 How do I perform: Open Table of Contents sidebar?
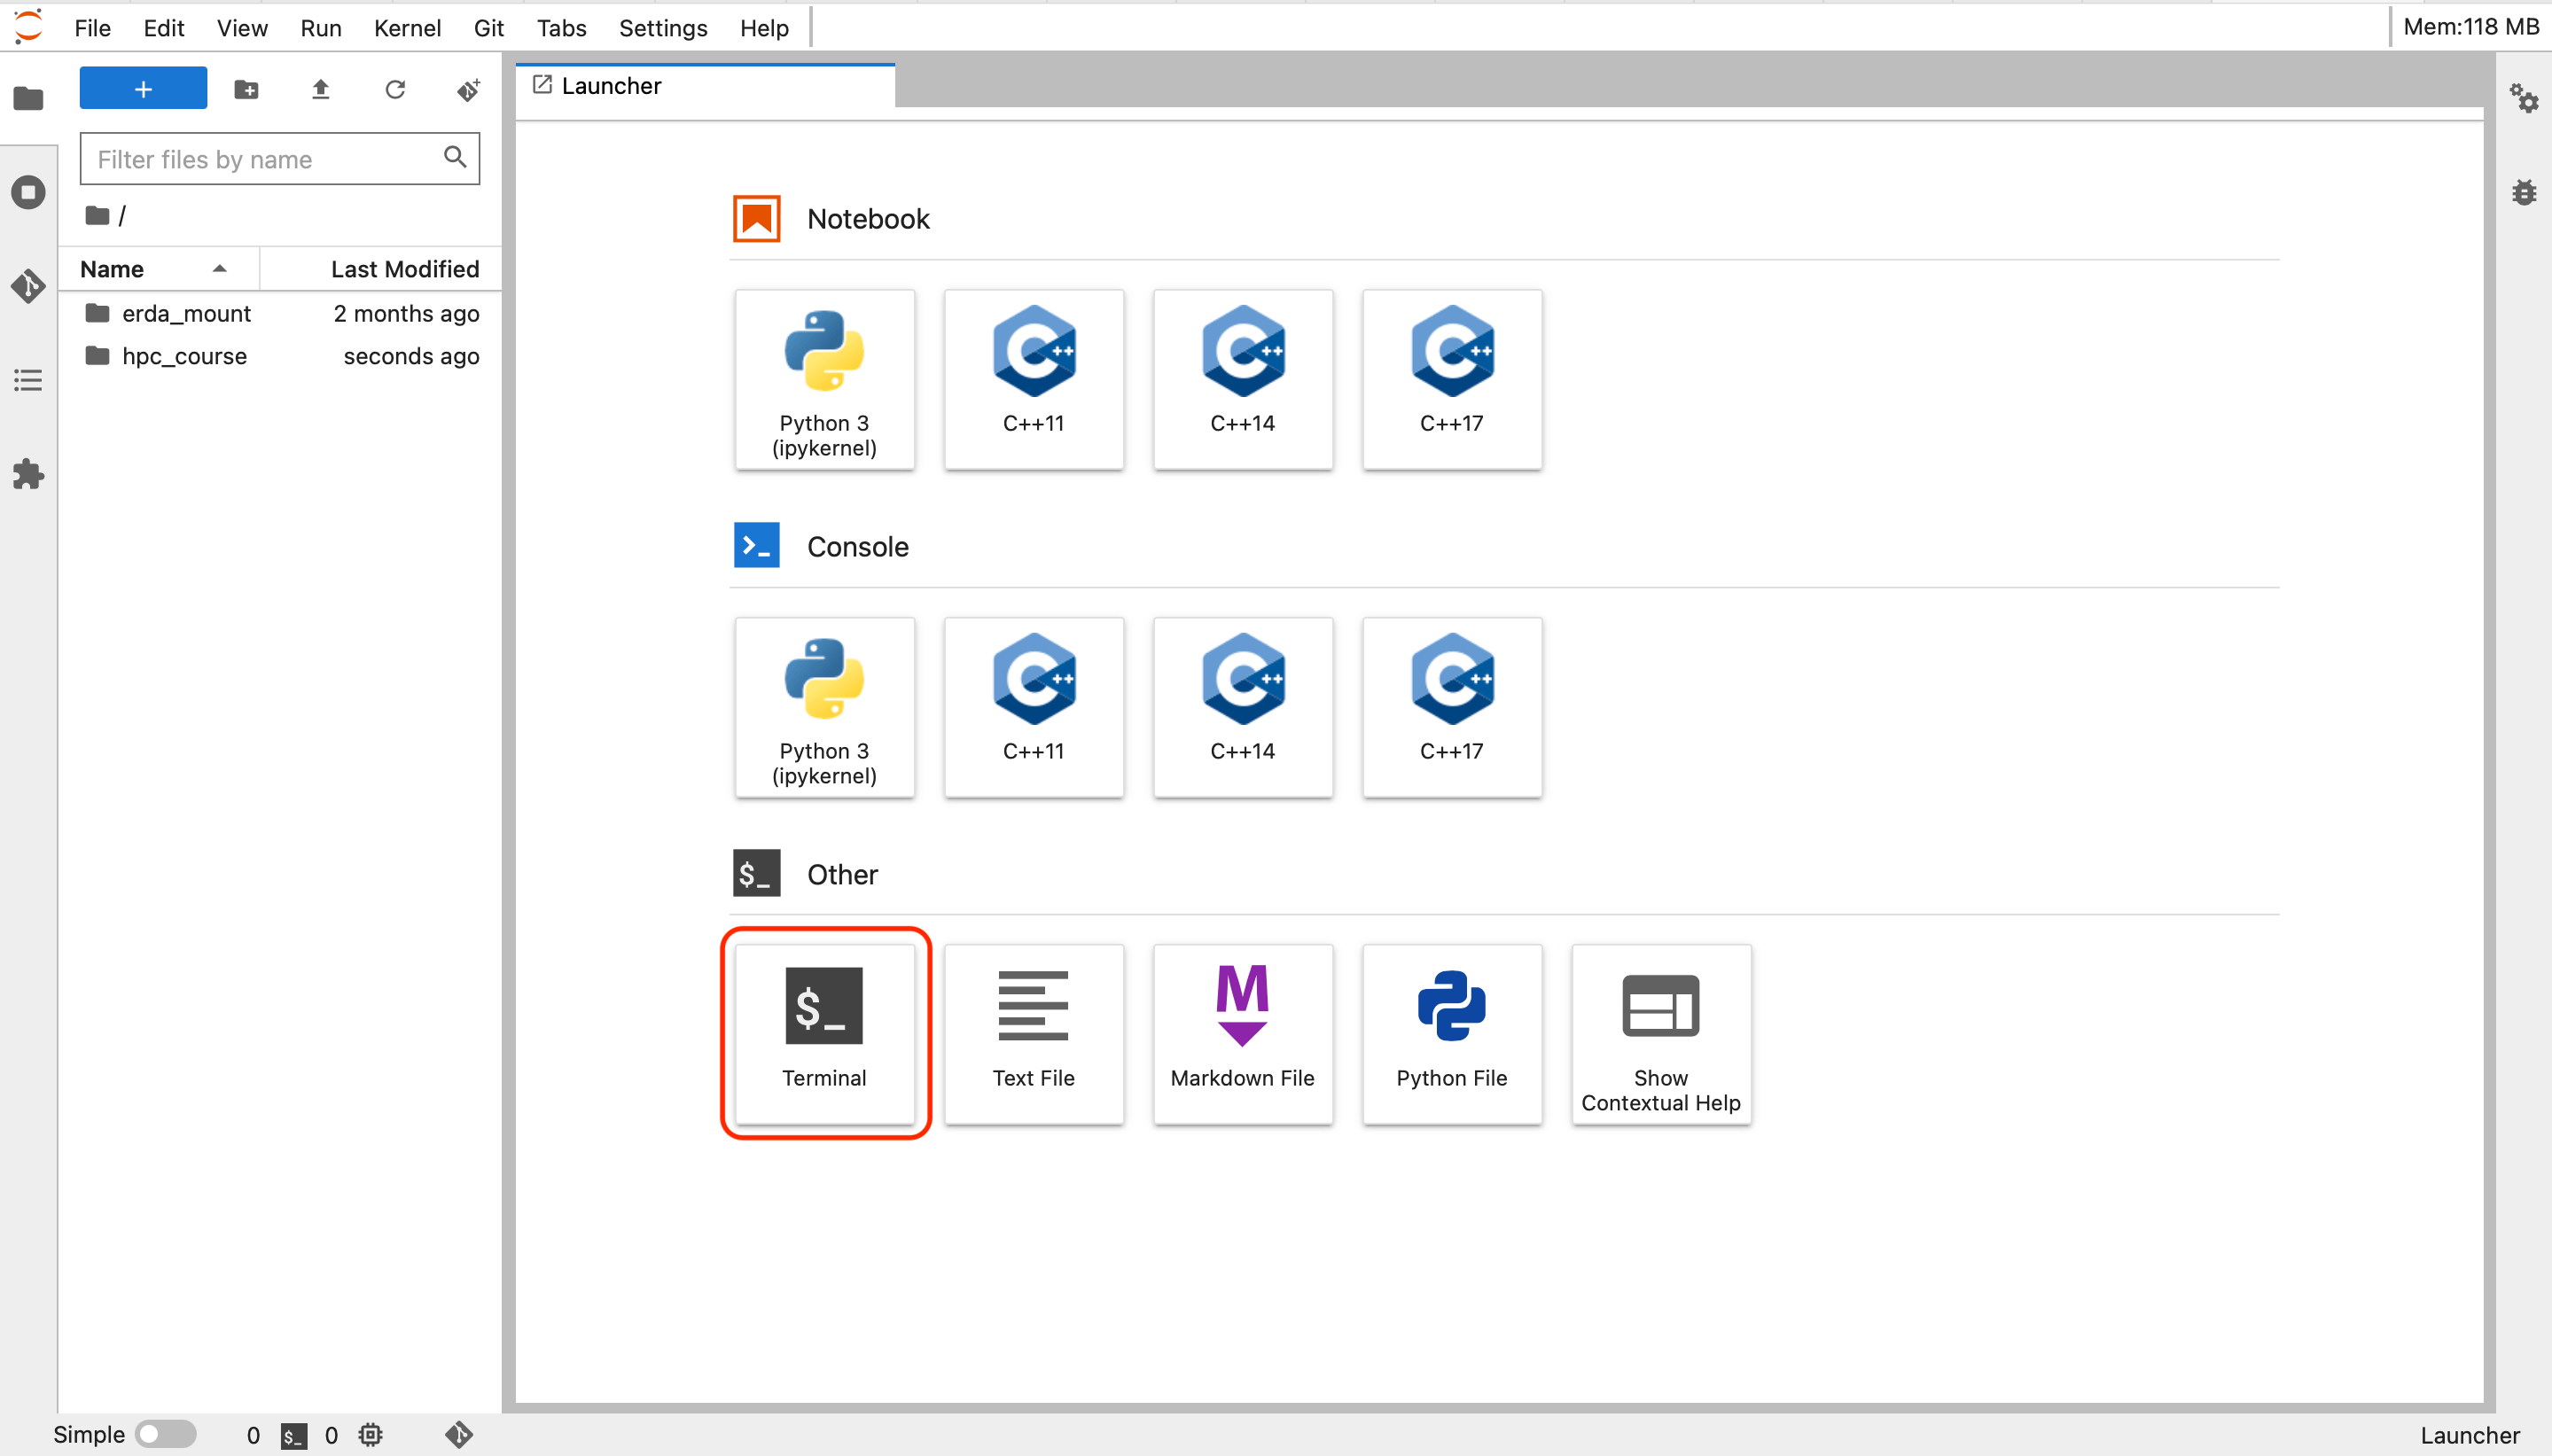(28, 380)
